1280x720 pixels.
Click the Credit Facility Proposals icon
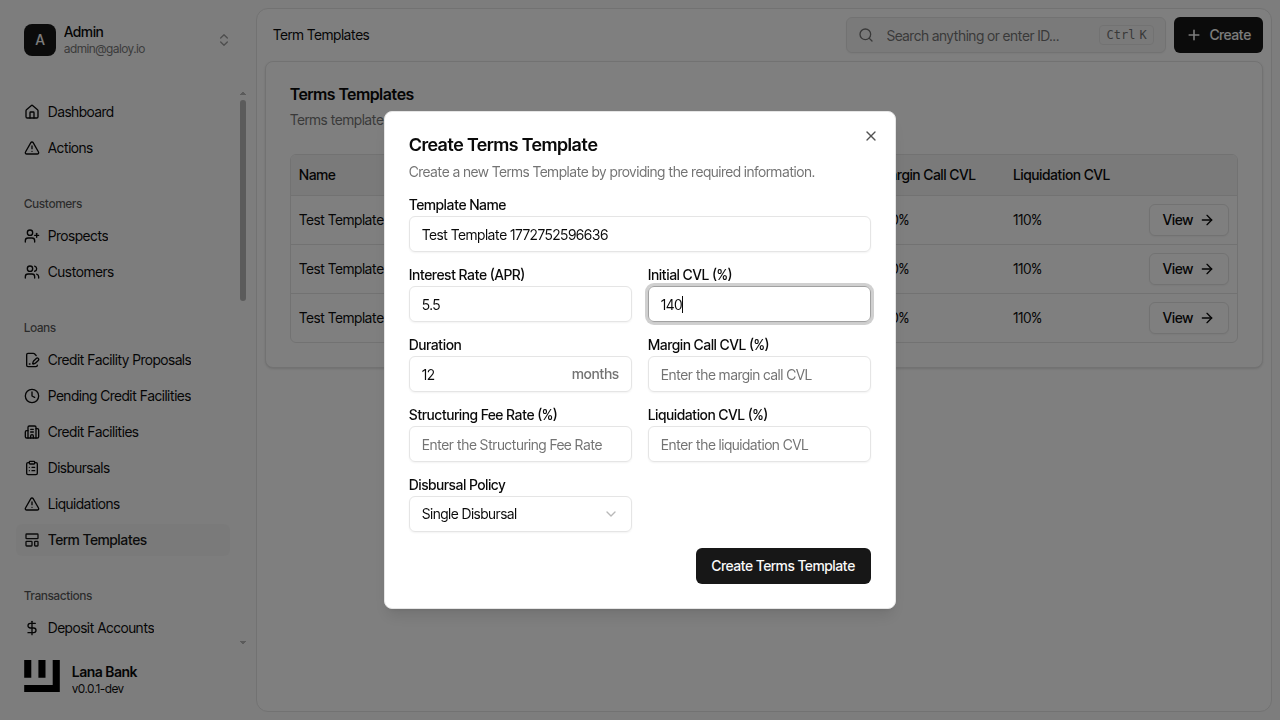(32, 360)
